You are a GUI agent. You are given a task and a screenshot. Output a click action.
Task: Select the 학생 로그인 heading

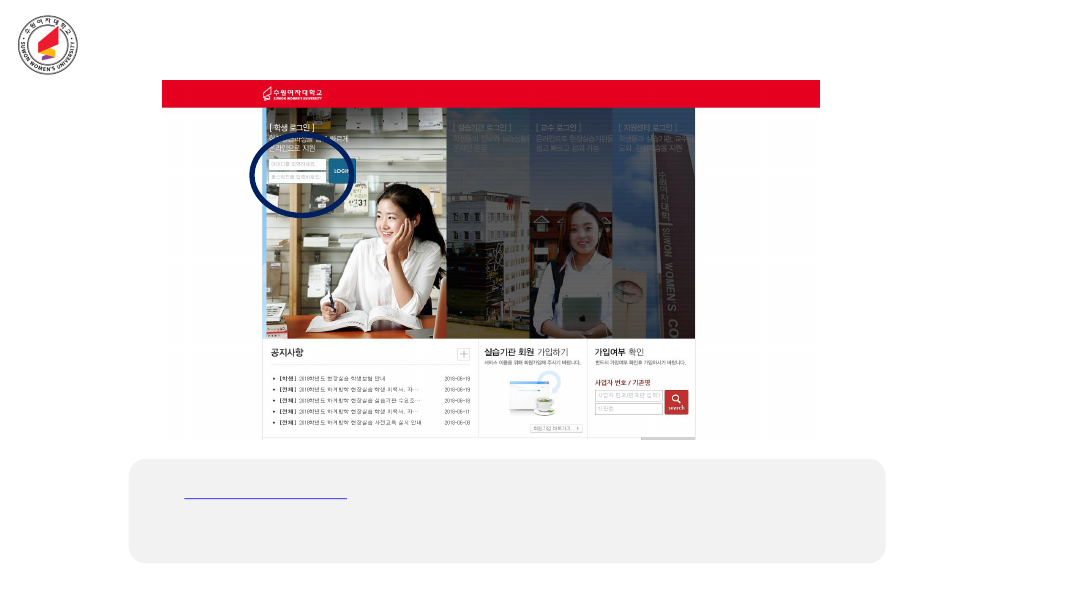(292, 127)
